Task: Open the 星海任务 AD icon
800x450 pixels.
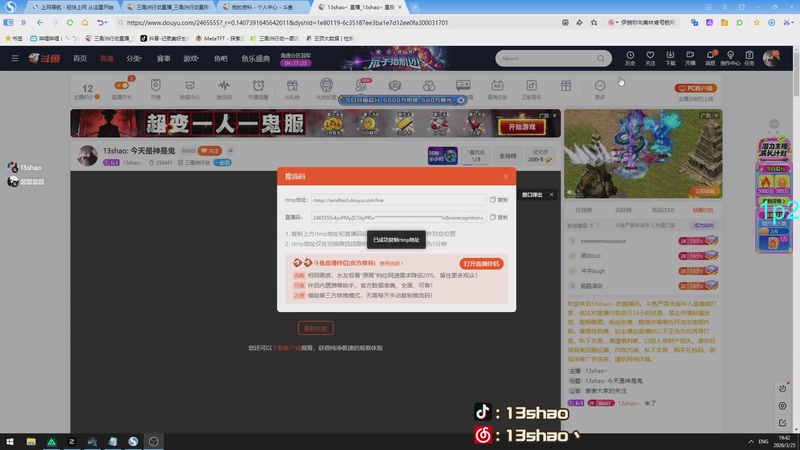Action: [497, 89]
